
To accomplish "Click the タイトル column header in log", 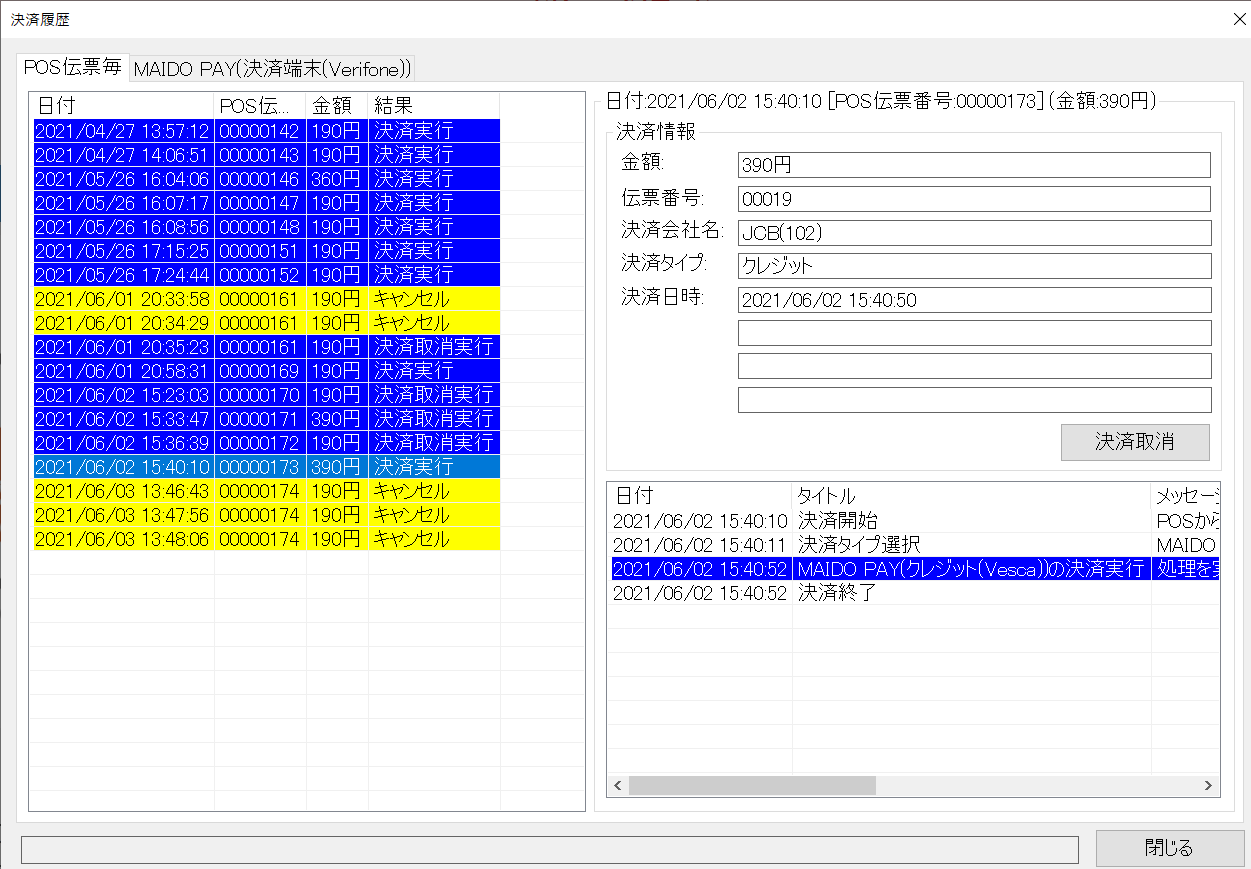I will (972, 496).
